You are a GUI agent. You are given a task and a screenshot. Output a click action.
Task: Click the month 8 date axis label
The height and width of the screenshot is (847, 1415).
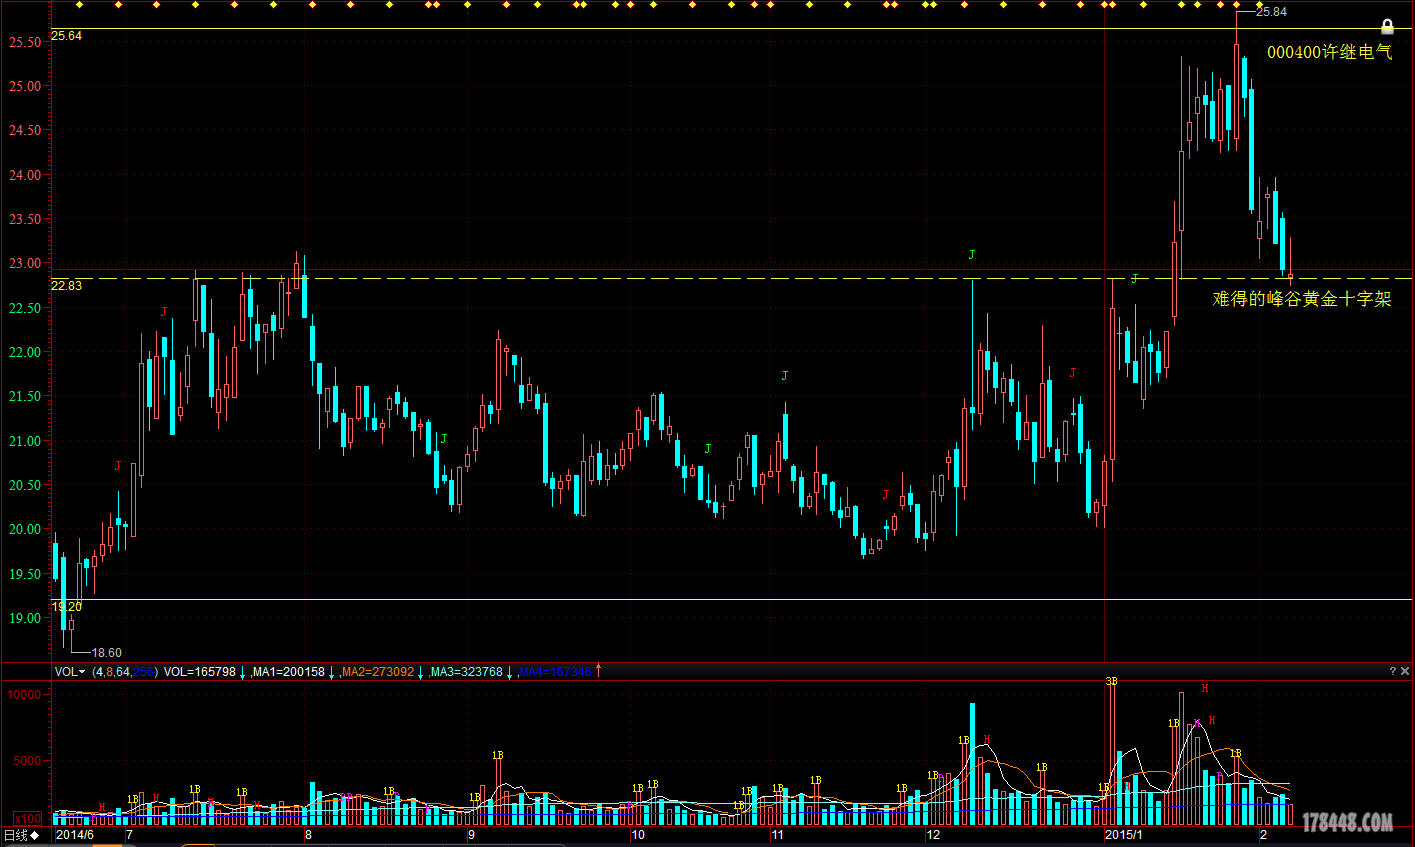click(308, 834)
